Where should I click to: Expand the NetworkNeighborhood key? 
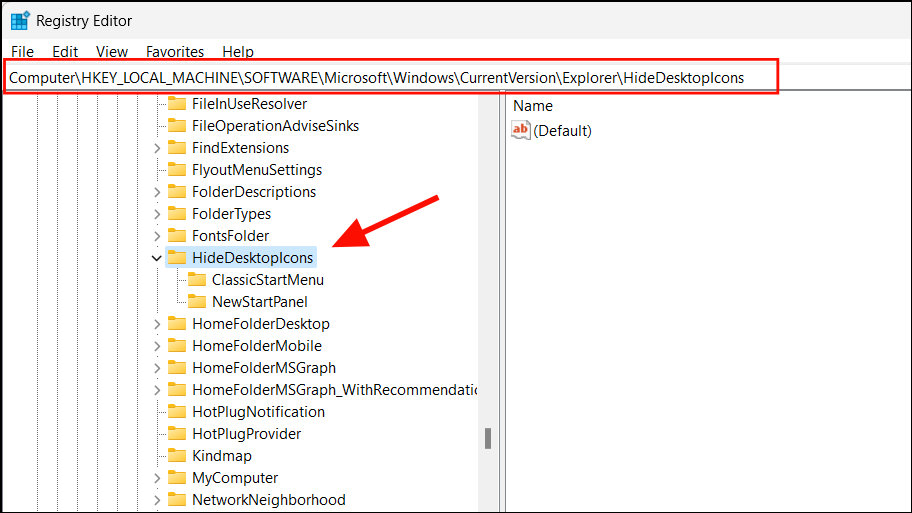pyautogui.click(x=157, y=500)
